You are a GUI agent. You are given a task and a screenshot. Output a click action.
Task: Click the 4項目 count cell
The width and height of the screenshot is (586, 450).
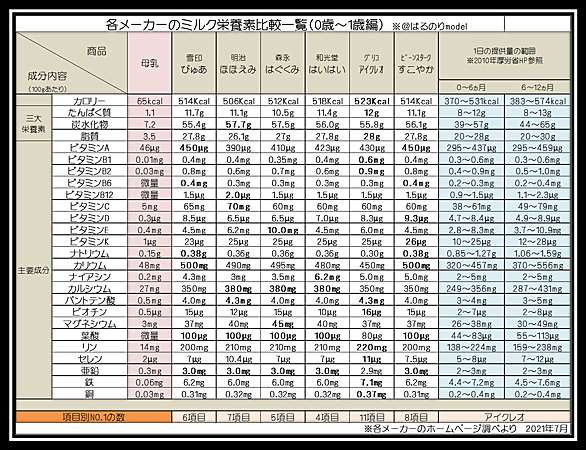[327, 417]
